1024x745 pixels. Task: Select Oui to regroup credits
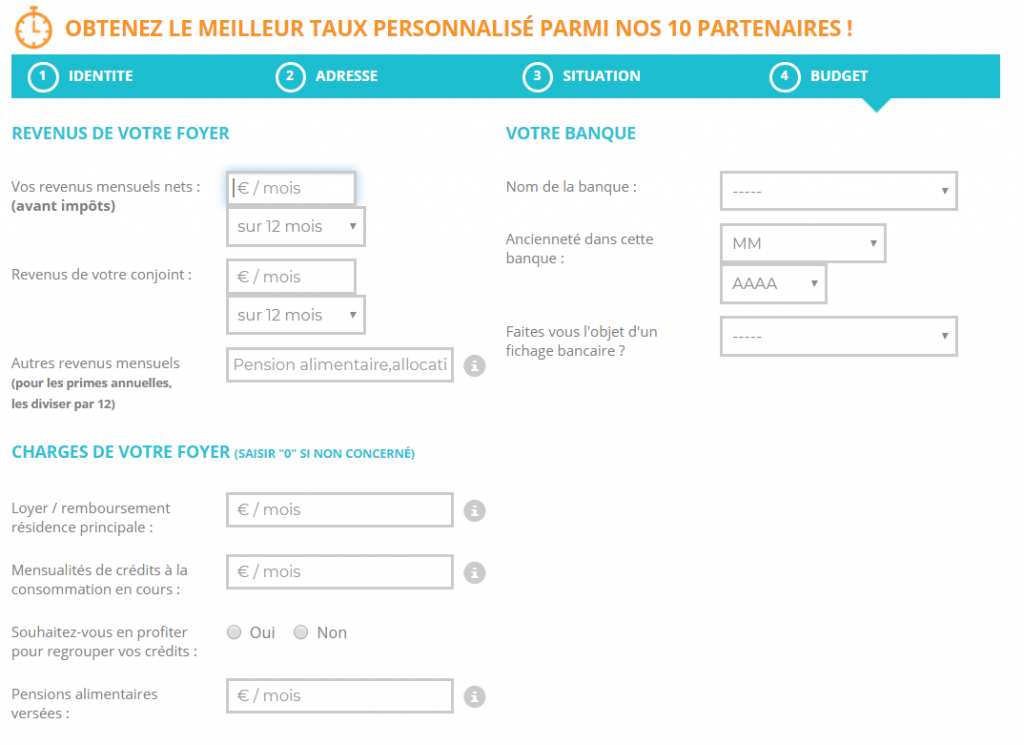(235, 632)
